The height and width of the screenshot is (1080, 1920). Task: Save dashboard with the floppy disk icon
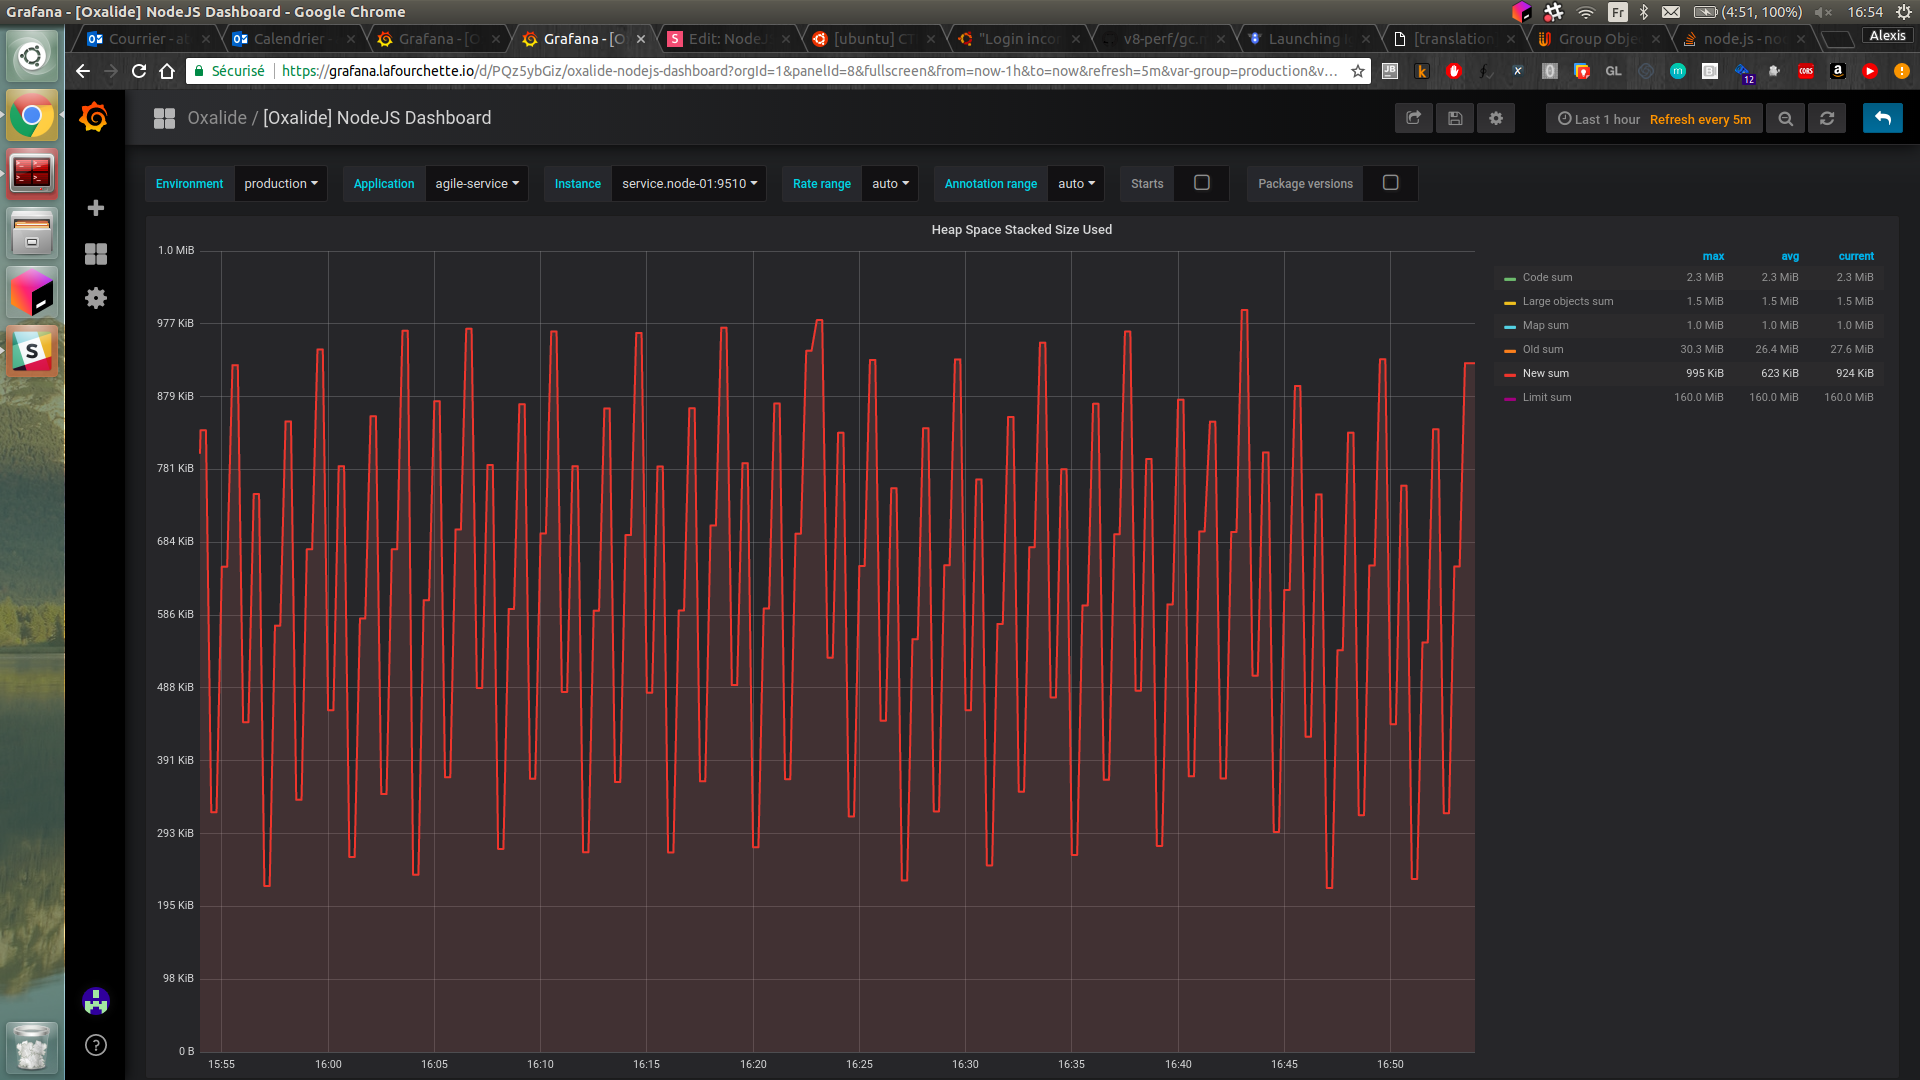[x=1455, y=118]
